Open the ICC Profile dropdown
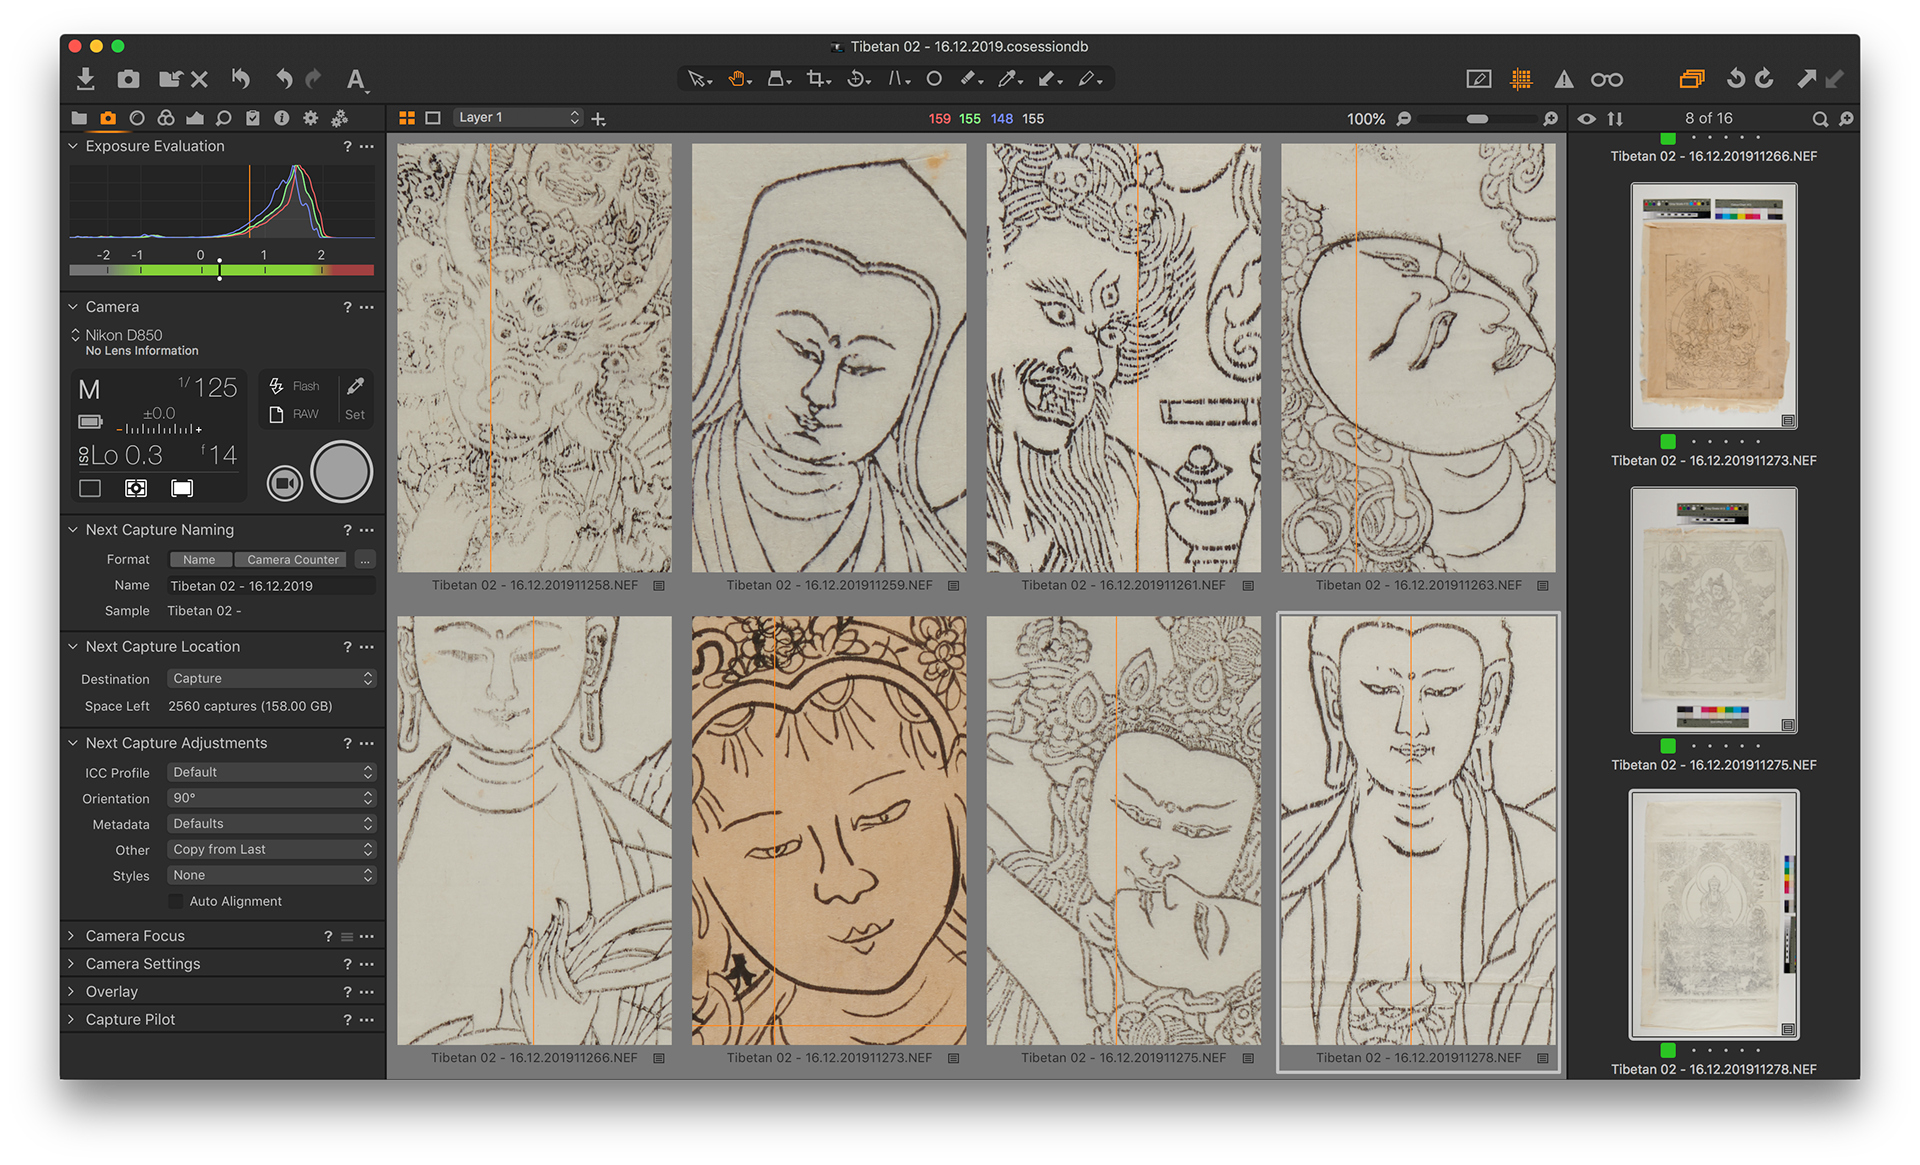This screenshot has width=1920, height=1165. [271, 772]
